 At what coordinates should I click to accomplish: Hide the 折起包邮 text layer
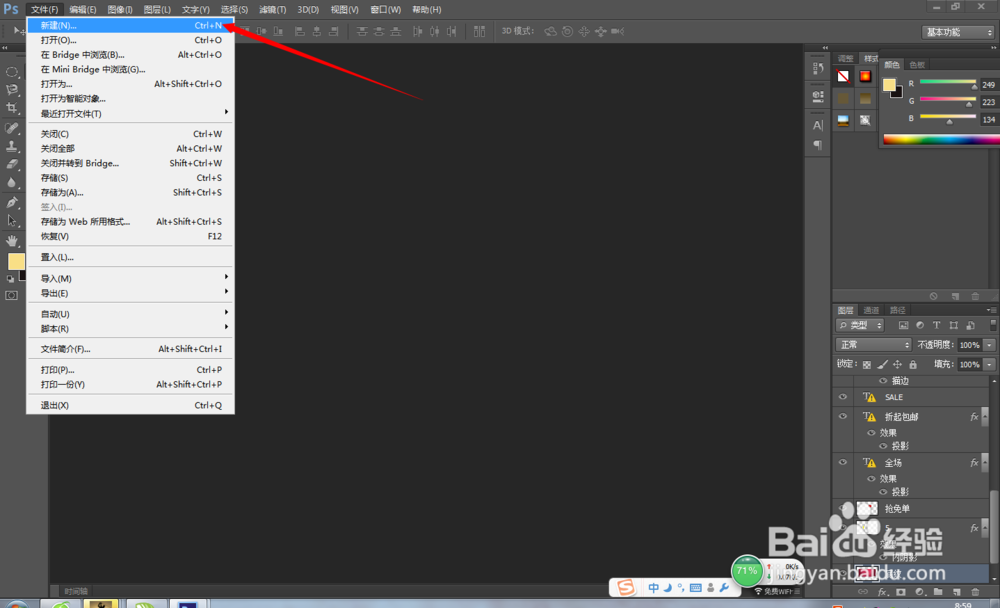point(842,417)
